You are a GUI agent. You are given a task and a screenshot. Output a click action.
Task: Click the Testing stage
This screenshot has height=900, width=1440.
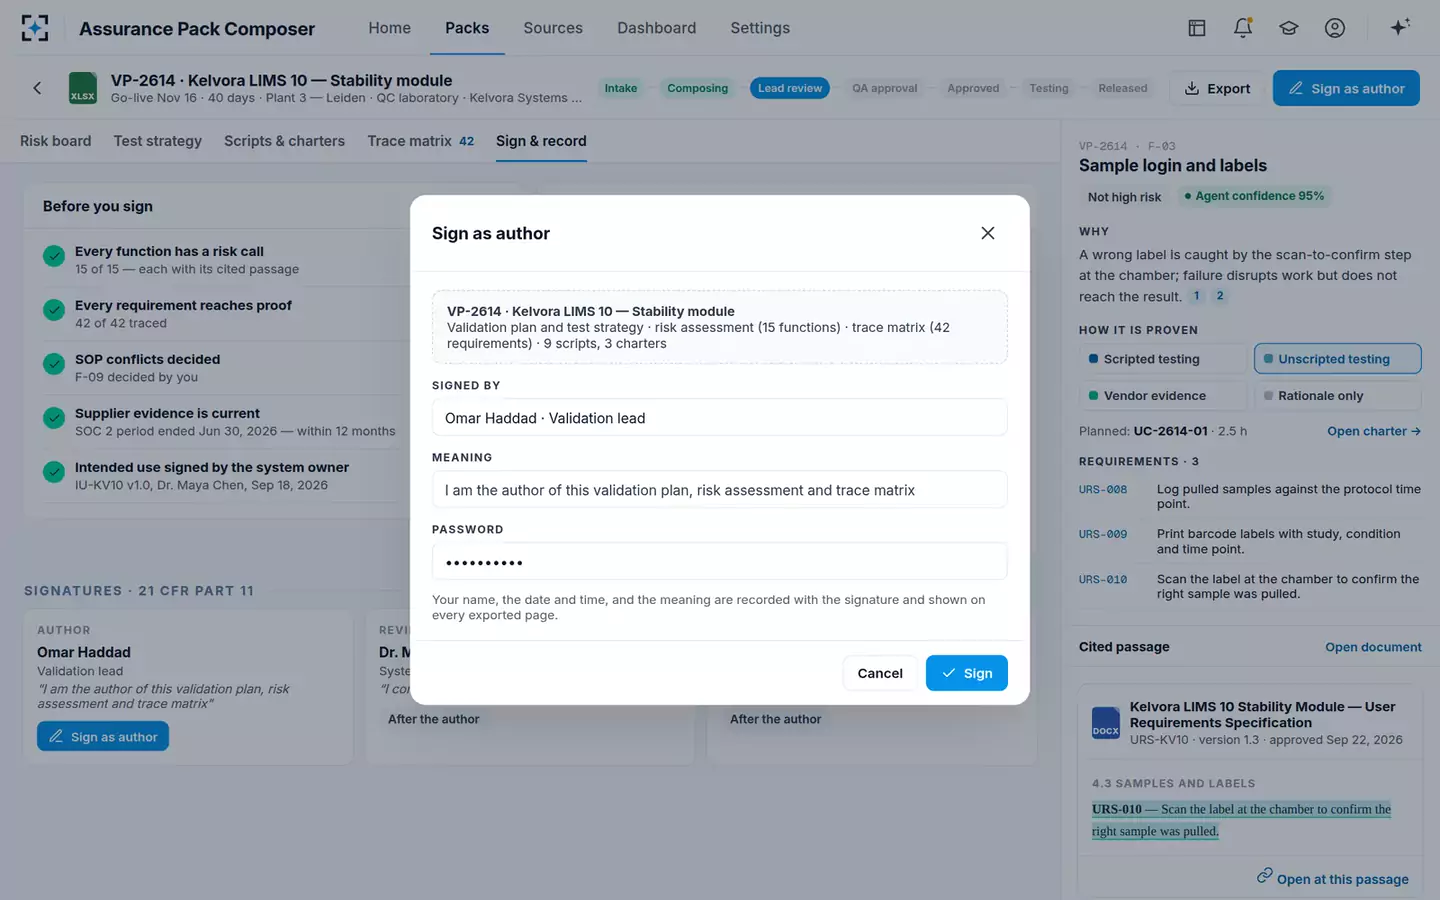coord(1049,88)
